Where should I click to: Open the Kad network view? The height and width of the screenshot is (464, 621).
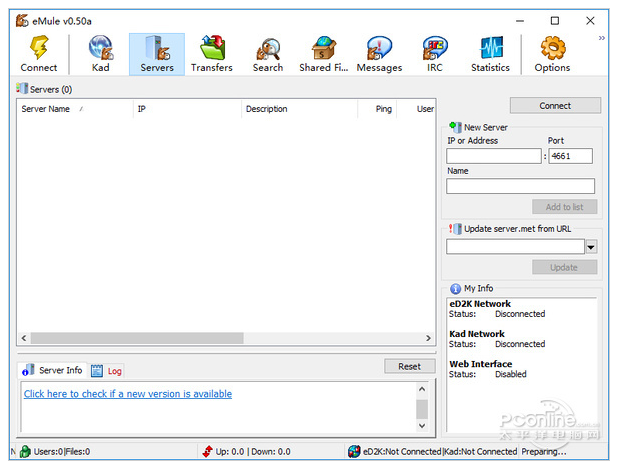click(x=101, y=54)
